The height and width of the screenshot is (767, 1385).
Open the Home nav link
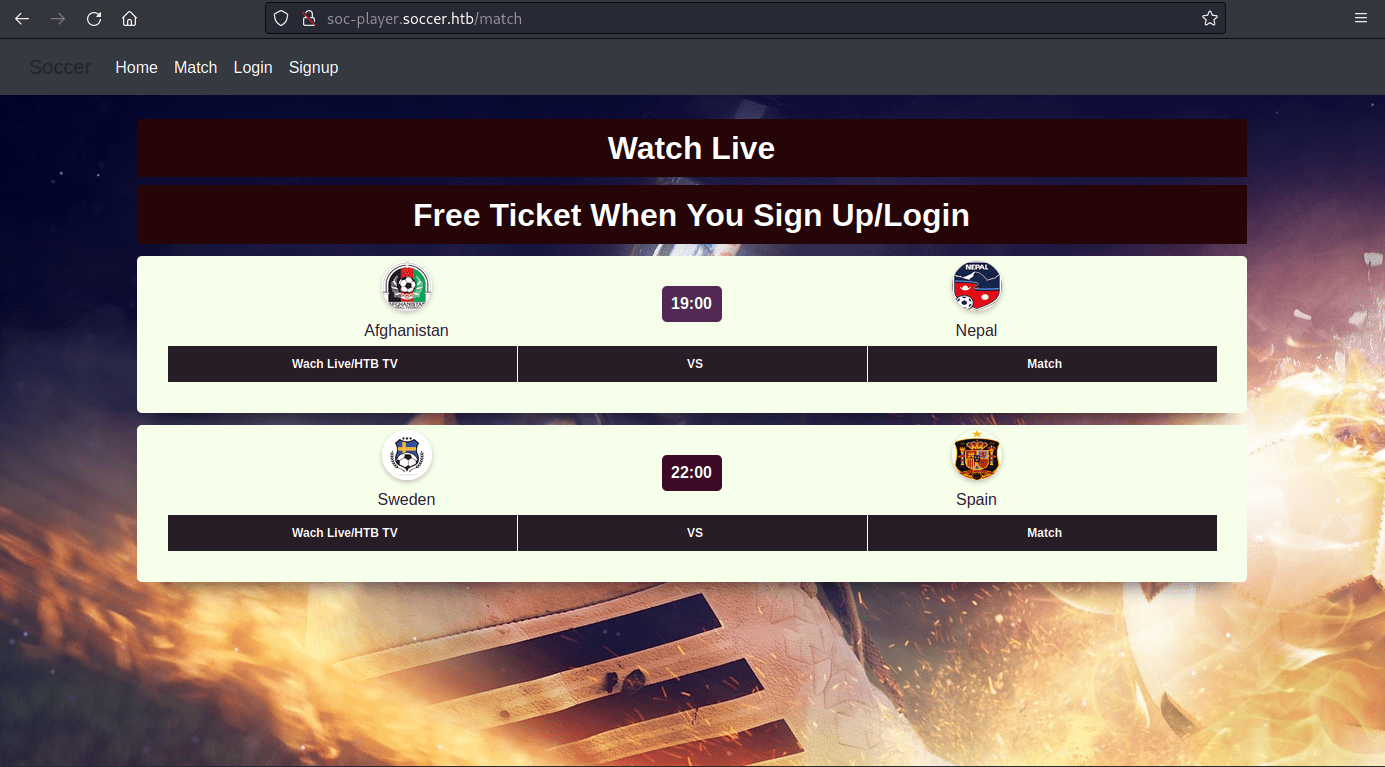point(136,67)
